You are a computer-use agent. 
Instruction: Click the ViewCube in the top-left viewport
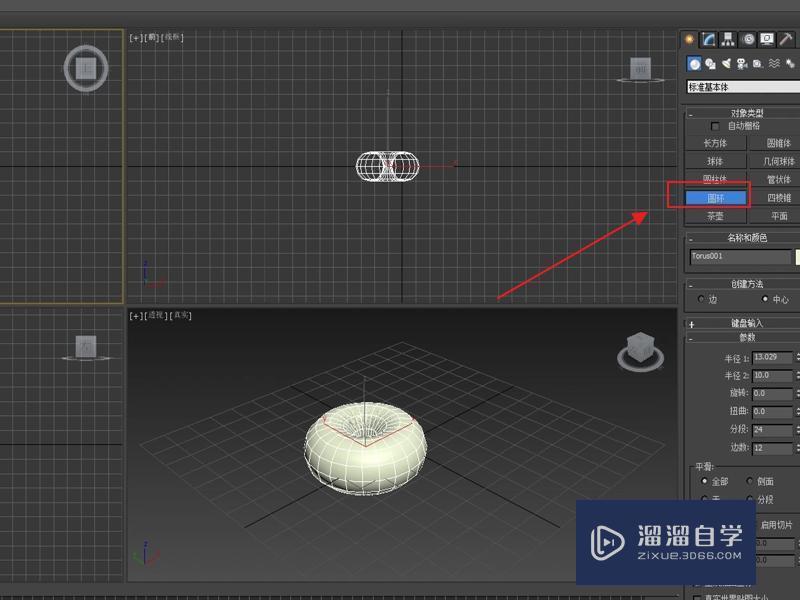(x=86, y=68)
